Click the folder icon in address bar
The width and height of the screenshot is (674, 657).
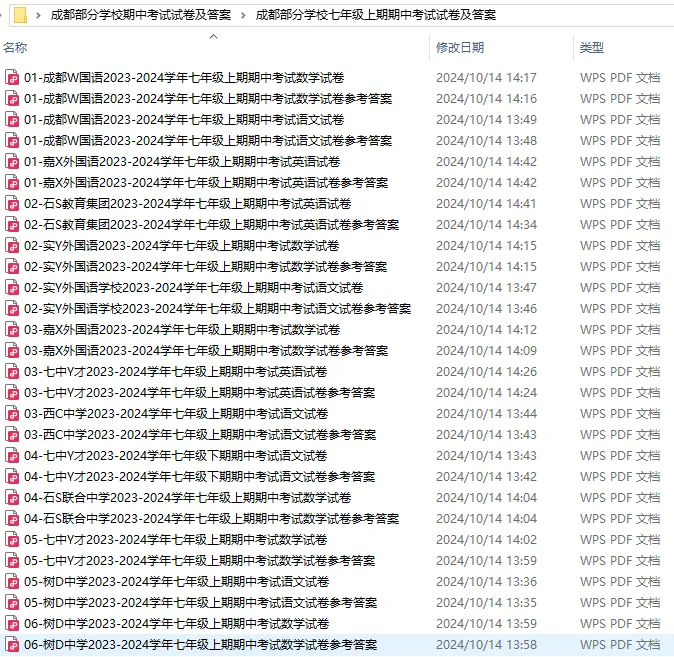pos(20,15)
